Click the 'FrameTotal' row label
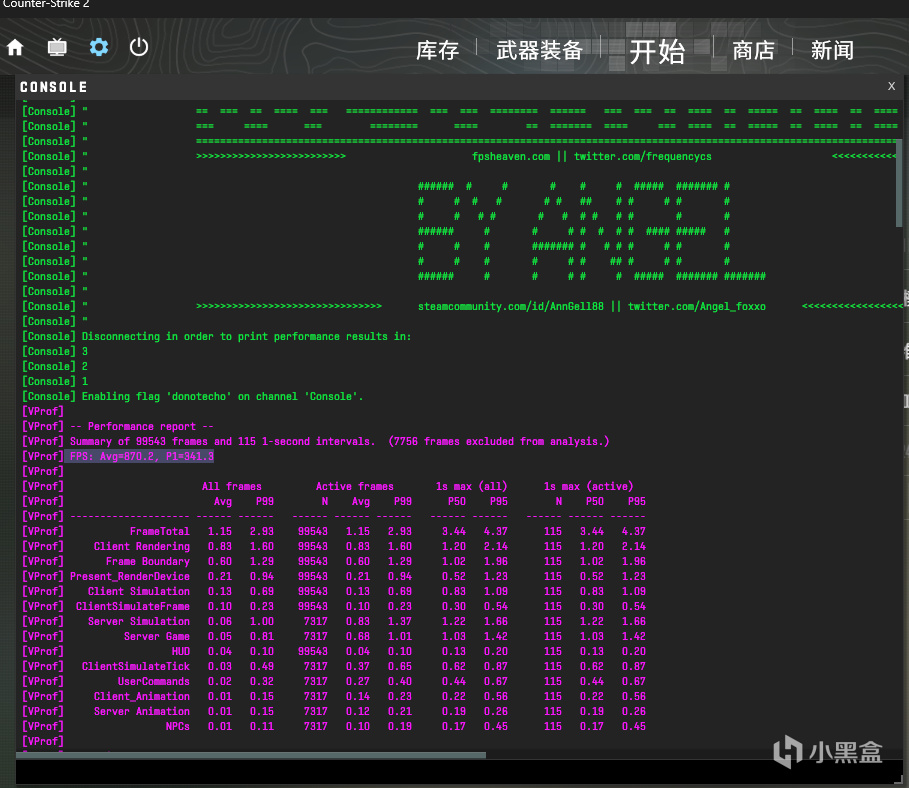The height and width of the screenshot is (788, 909). pos(159,531)
